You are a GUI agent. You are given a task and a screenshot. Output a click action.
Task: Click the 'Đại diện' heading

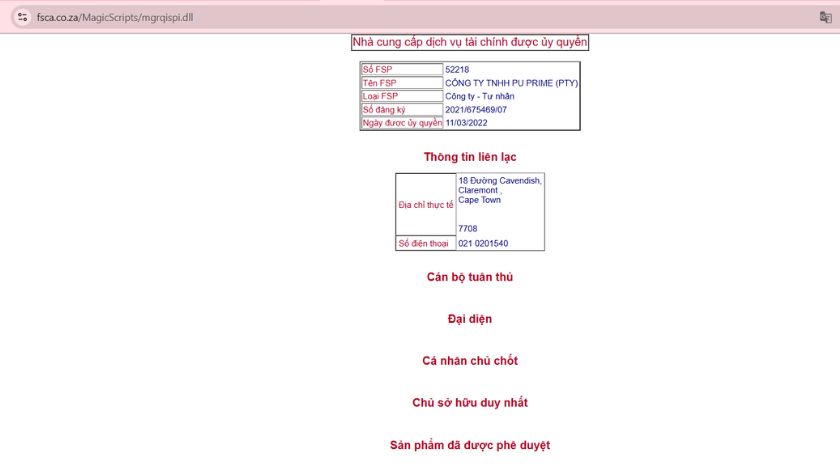pyautogui.click(x=470, y=319)
